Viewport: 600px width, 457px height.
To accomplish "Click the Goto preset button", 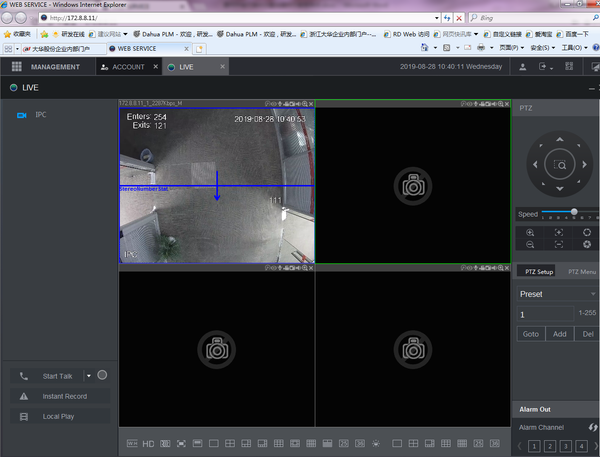I will click(530, 334).
